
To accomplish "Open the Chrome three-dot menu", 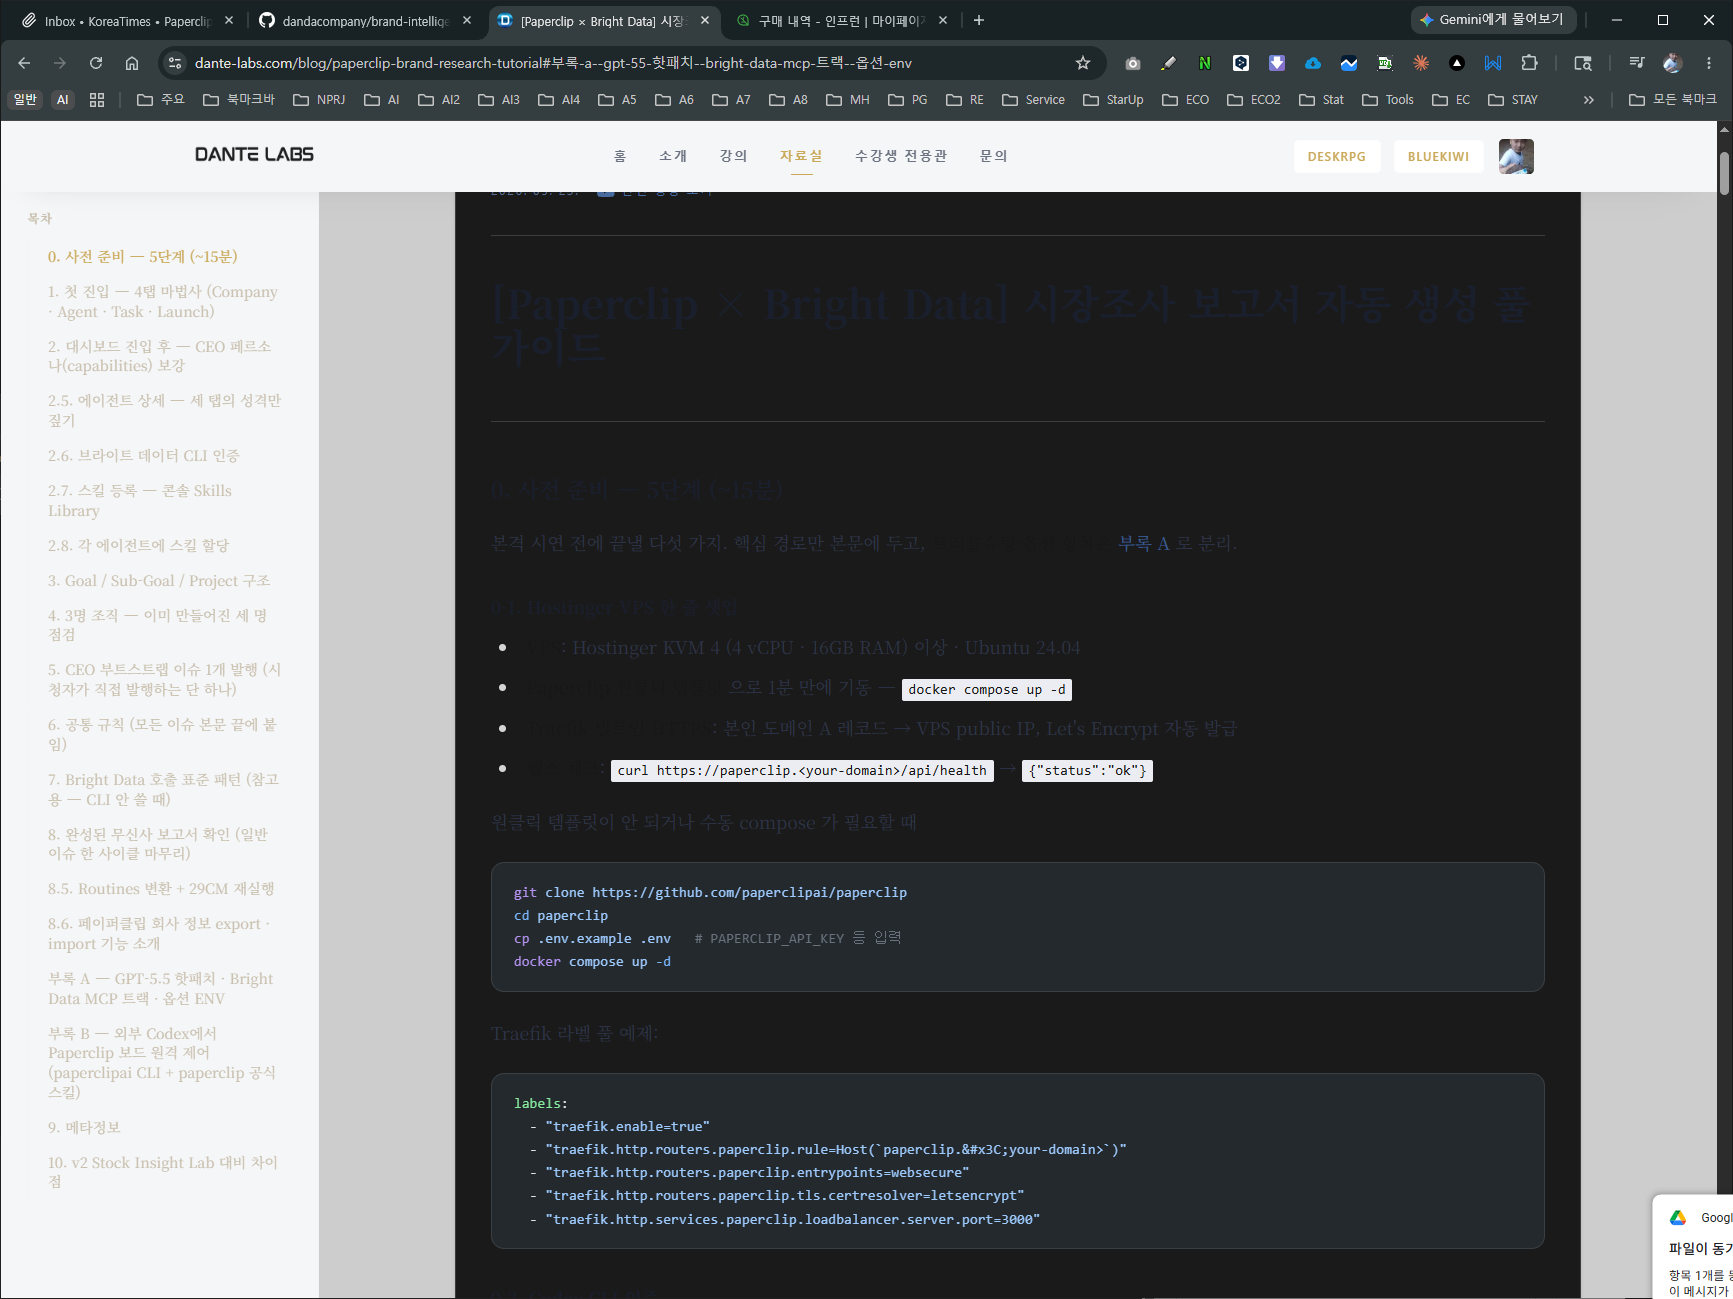I will [1709, 63].
